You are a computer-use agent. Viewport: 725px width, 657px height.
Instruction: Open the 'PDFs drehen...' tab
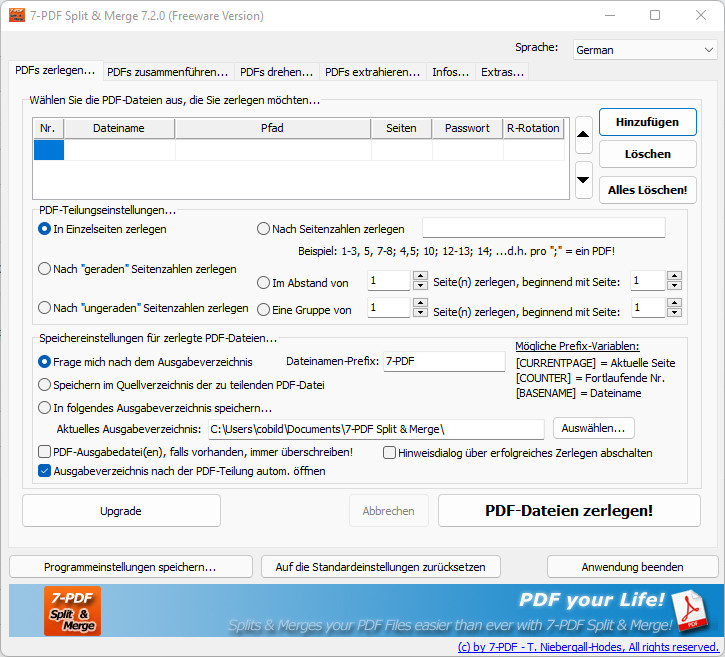276,72
